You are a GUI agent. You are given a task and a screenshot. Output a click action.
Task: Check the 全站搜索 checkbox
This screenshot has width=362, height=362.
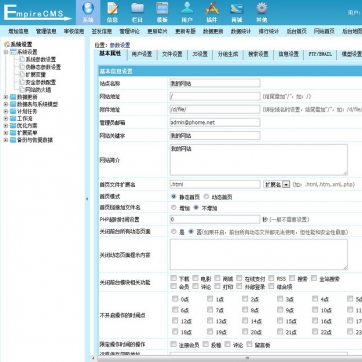tap(314, 278)
